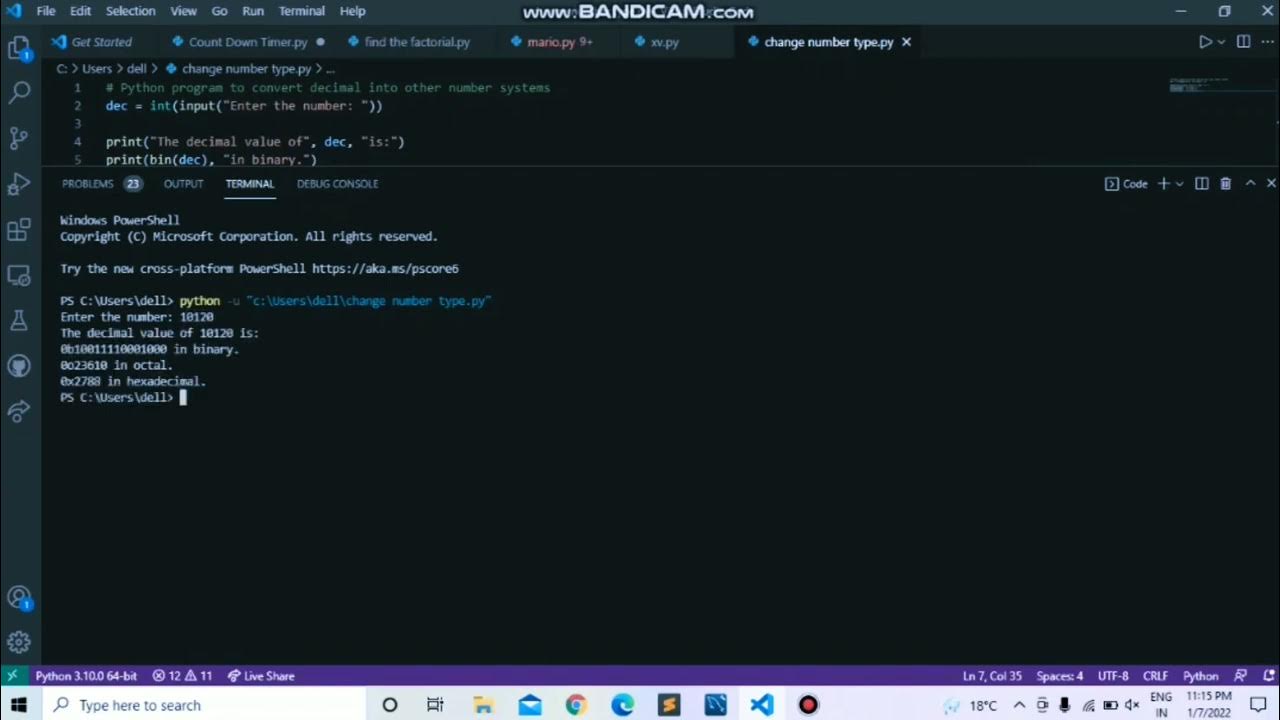Open the Search view in activity bar
The width and height of the screenshot is (1280, 720).
tap(19, 93)
